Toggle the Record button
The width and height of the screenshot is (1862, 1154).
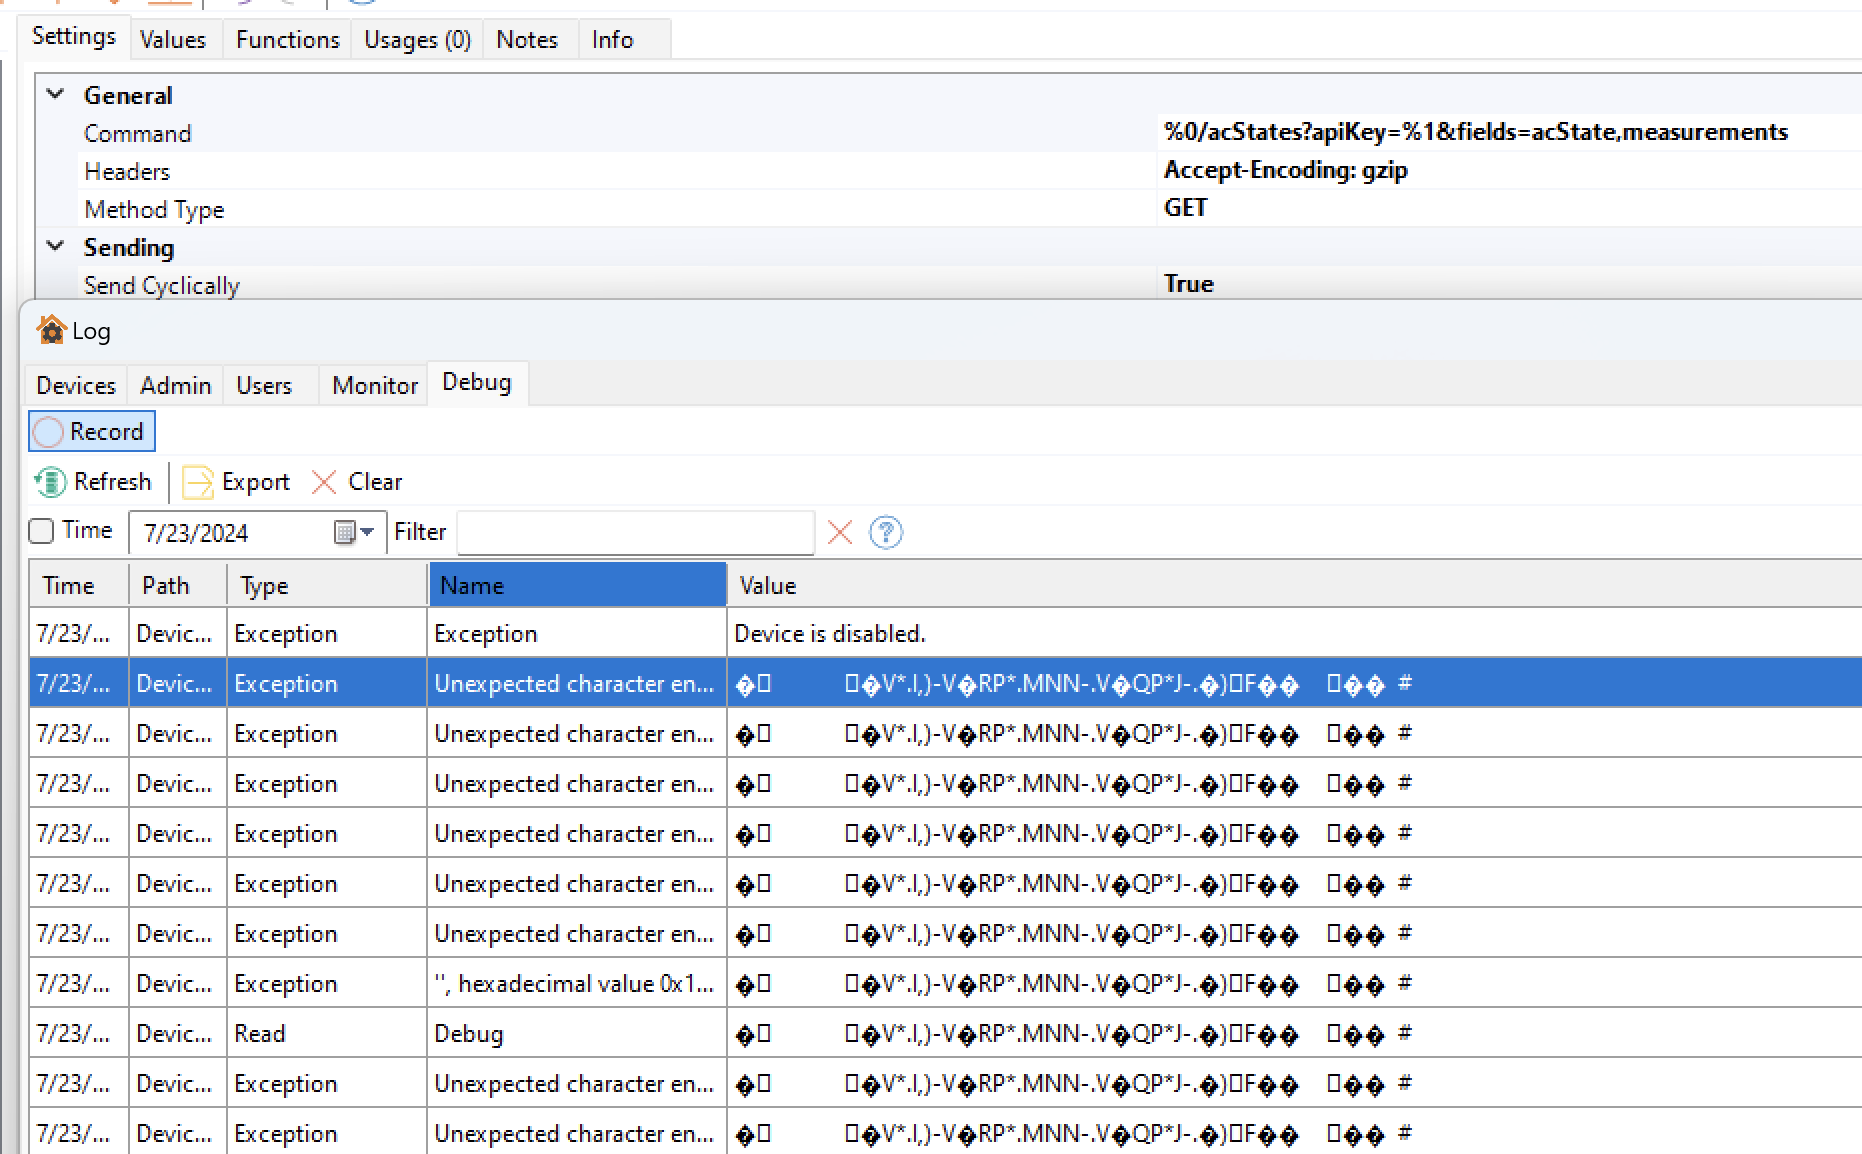click(x=92, y=432)
